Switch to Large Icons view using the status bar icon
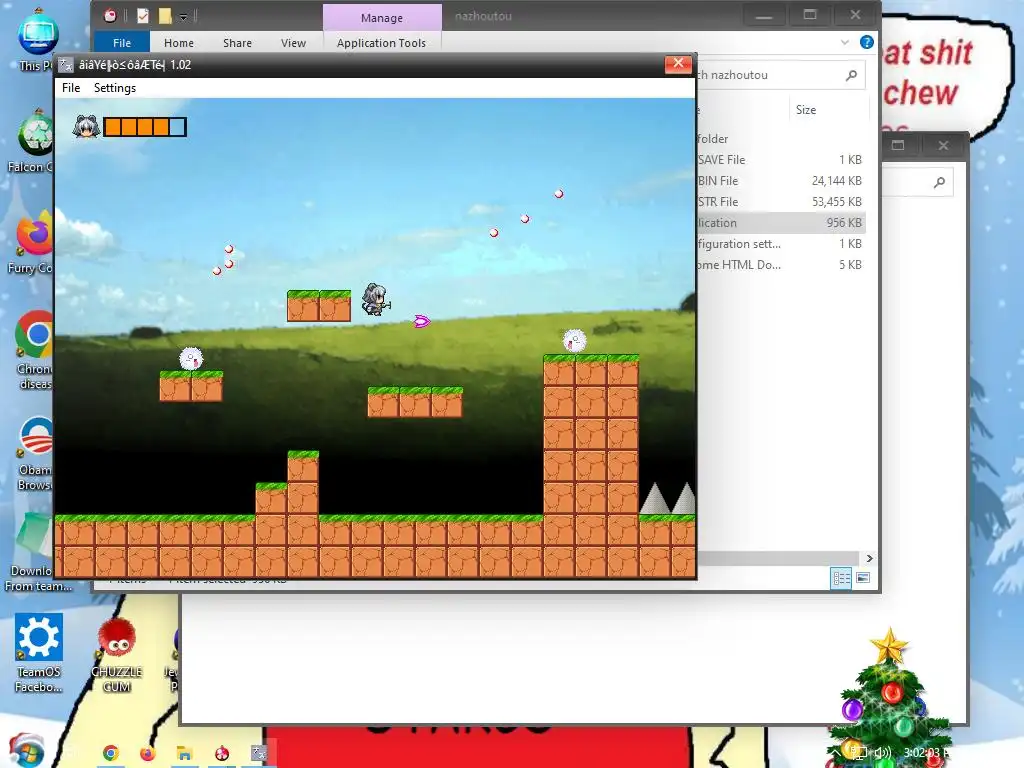Screen dimensions: 1024x768 coord(863,578)
